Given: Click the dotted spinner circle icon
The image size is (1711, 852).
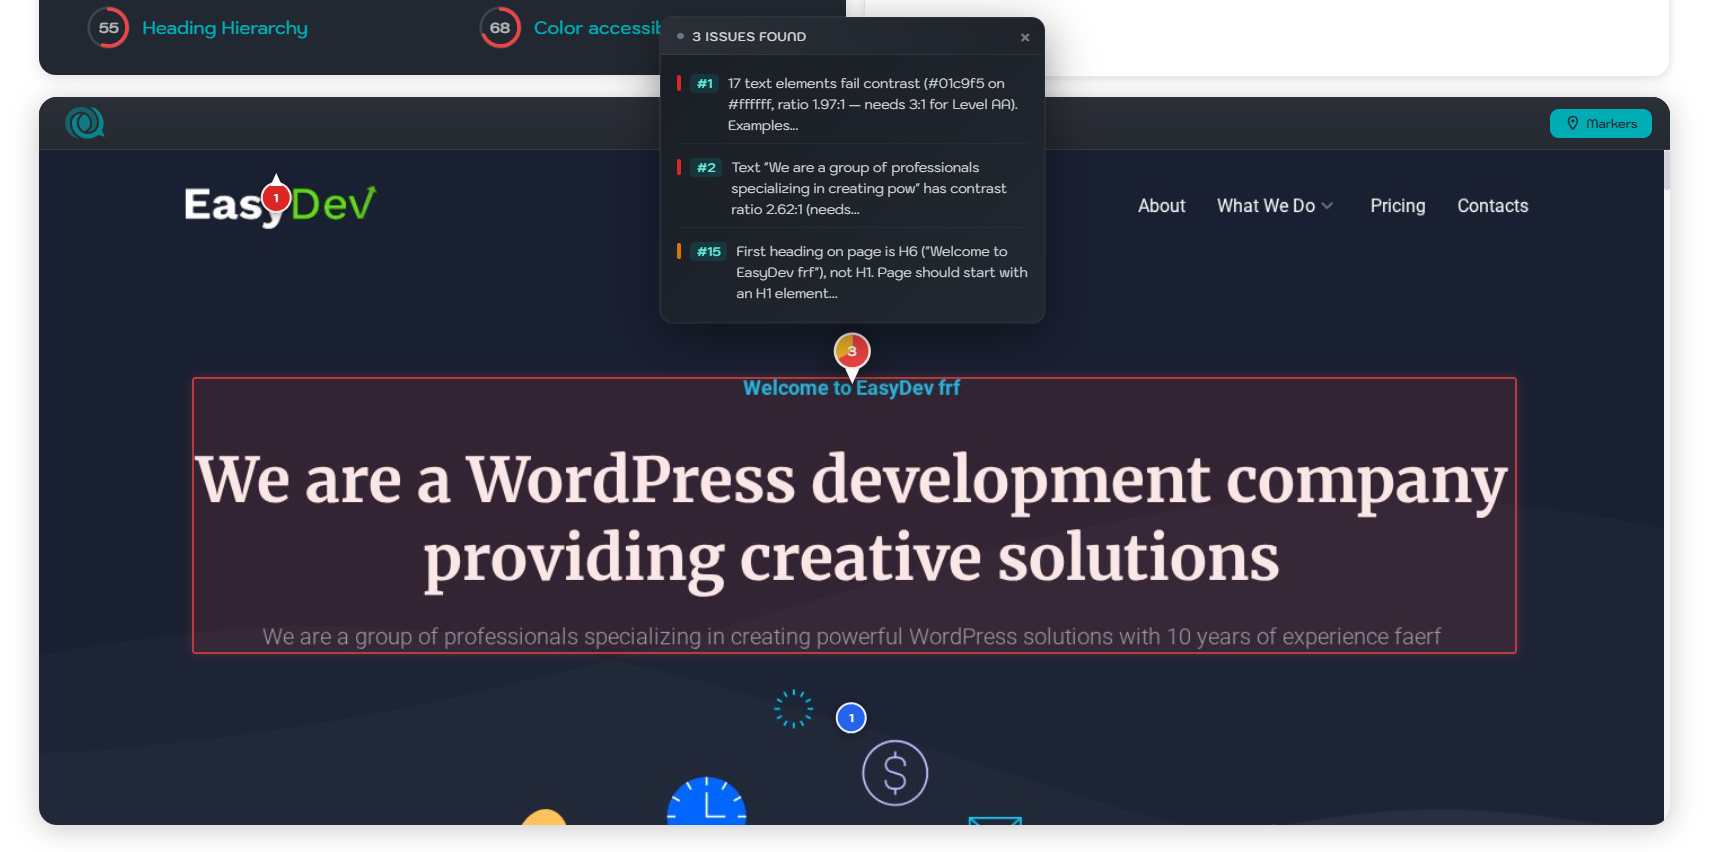Looking at the screenshot, I should [794, 709].
